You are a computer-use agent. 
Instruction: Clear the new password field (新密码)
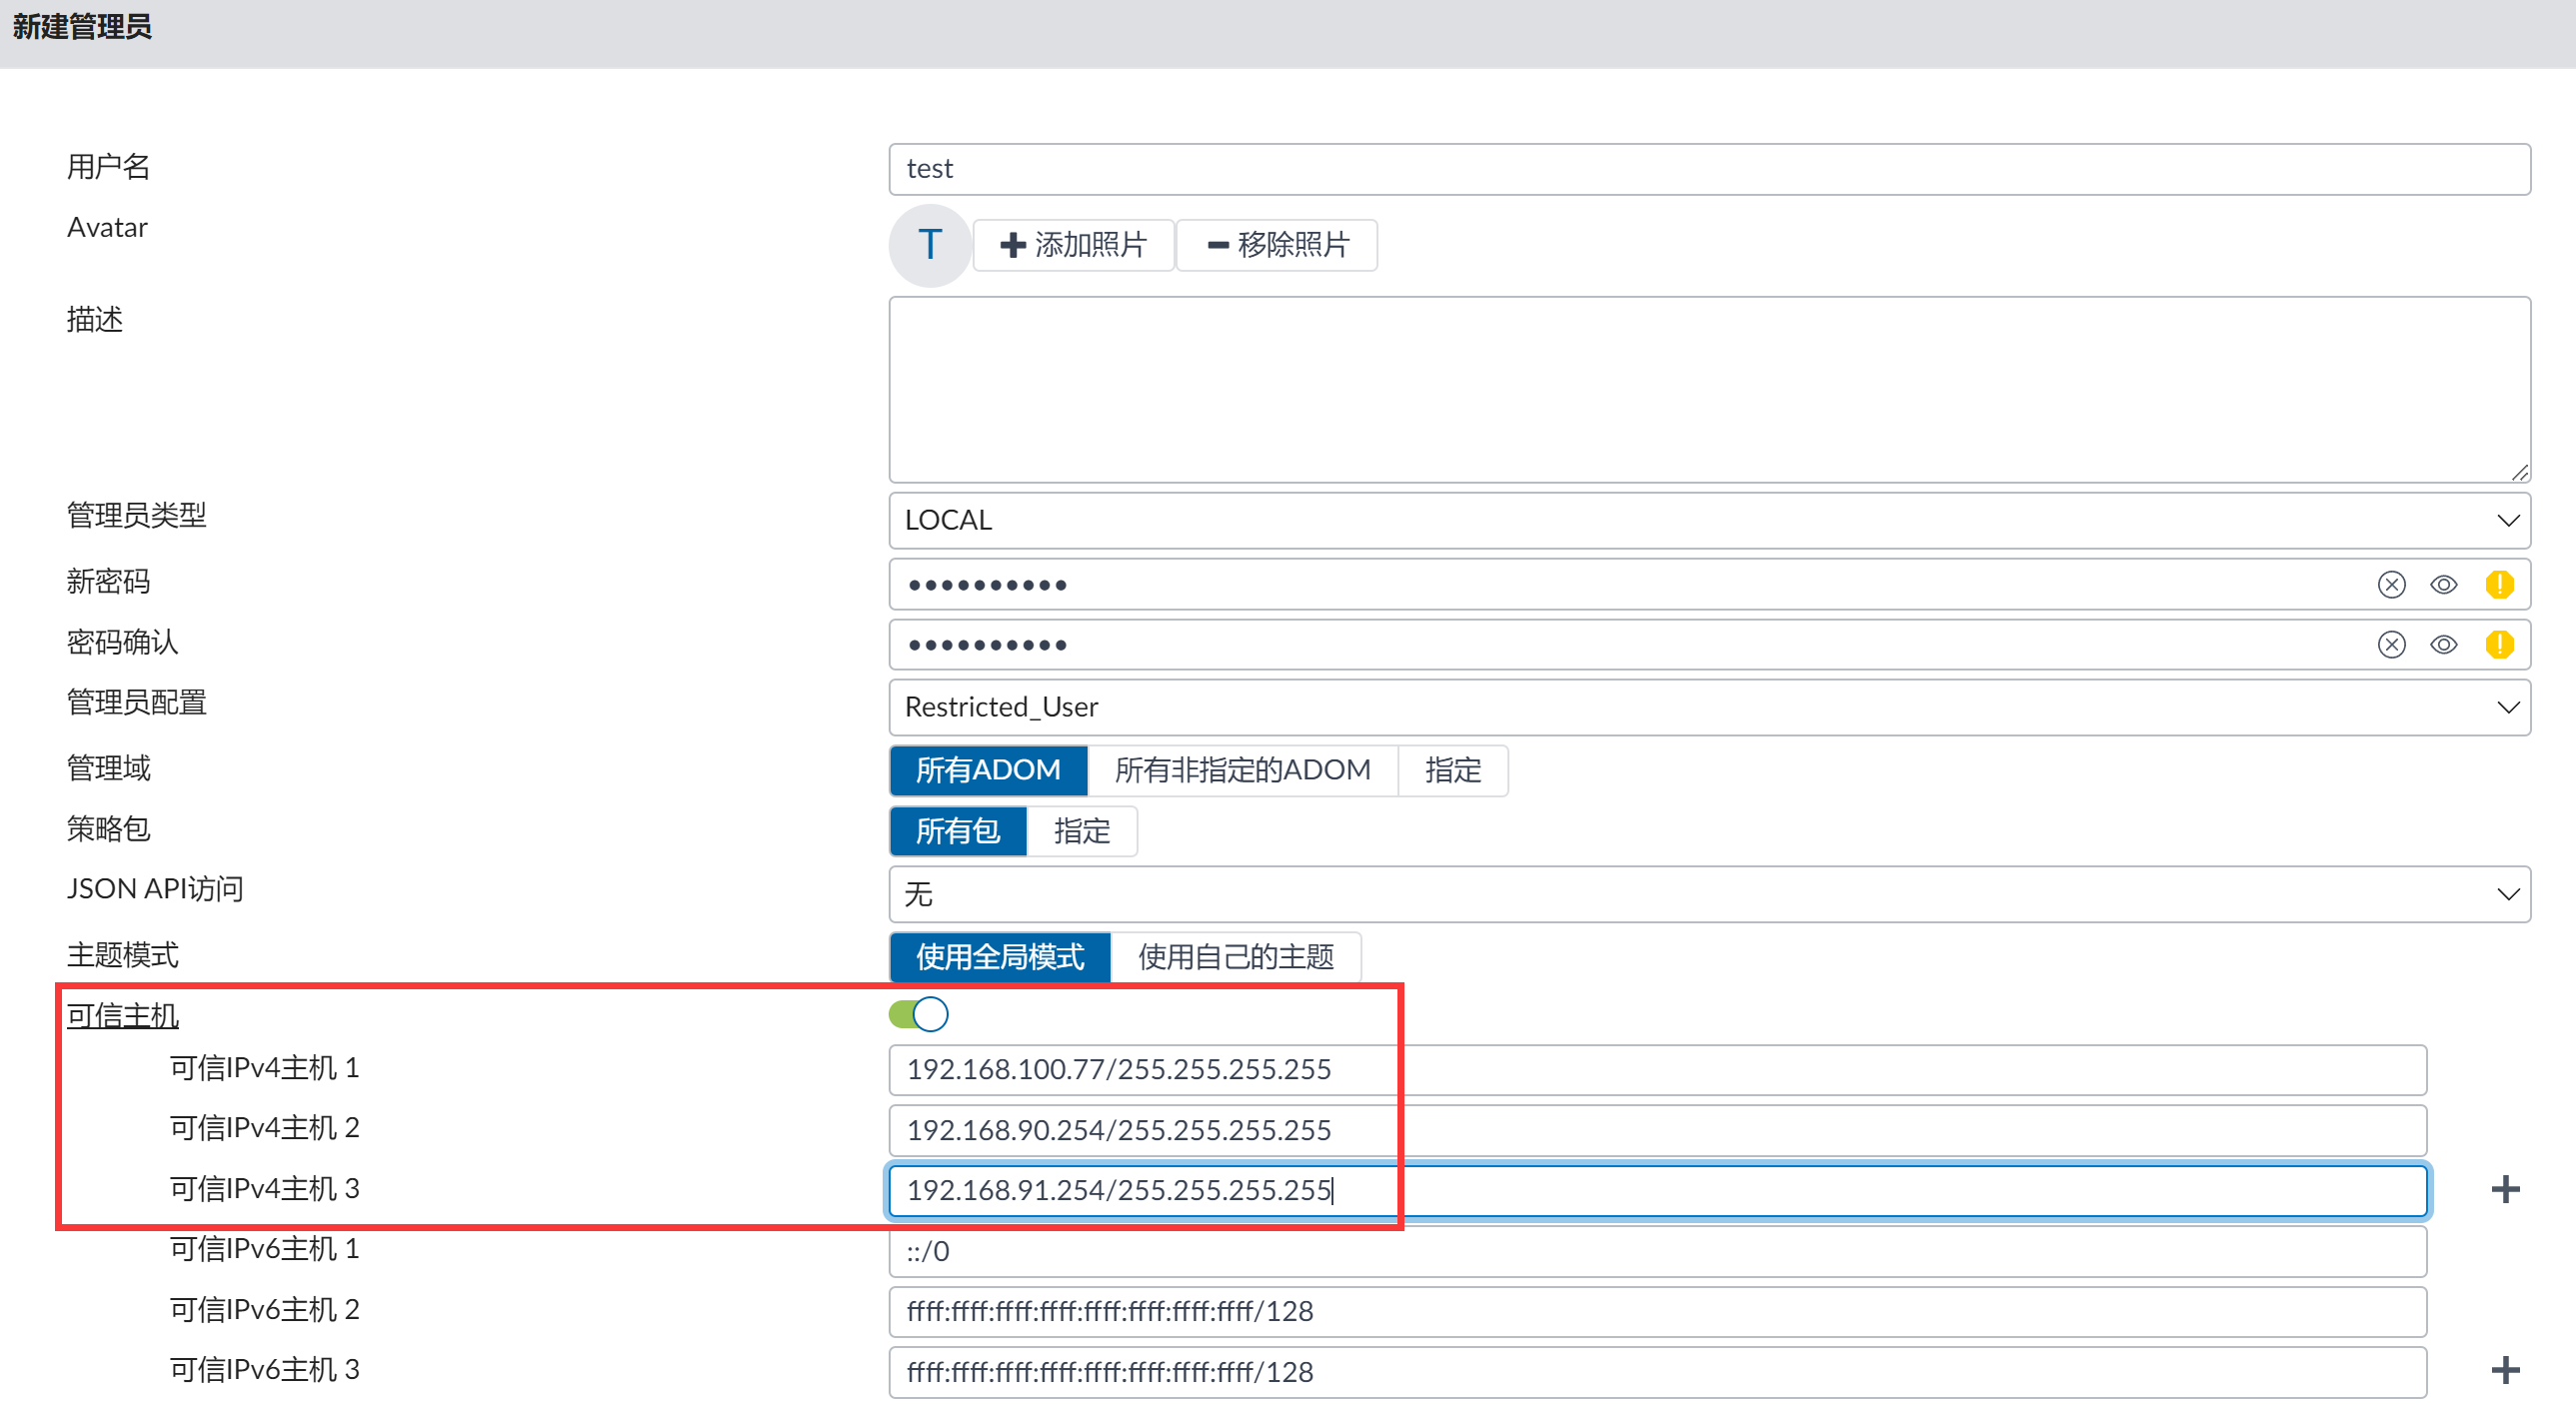tap(2390, 584)
